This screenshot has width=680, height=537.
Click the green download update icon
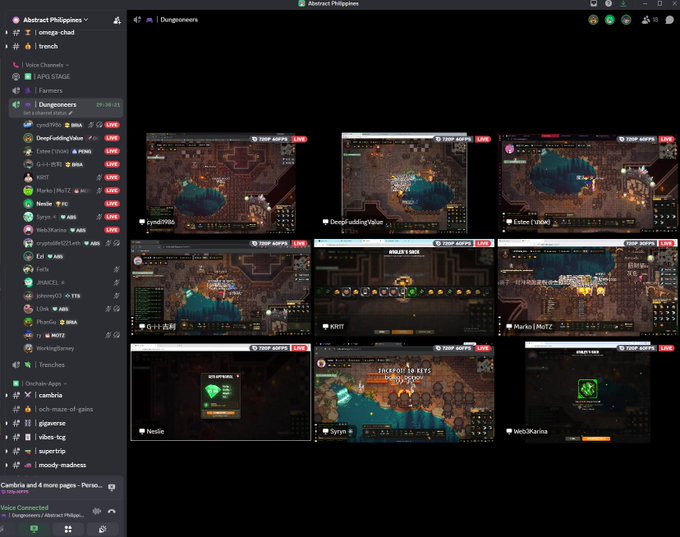point(623,3)
